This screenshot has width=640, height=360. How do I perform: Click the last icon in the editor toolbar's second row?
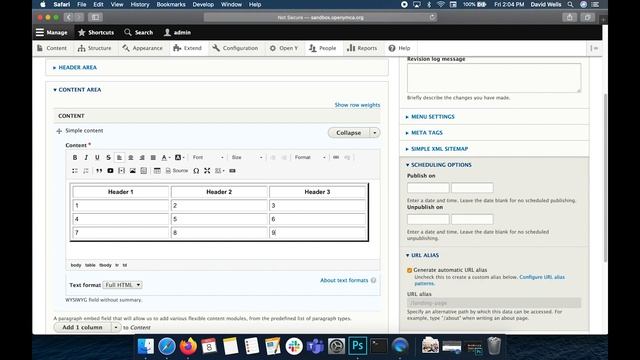point(232,171)
